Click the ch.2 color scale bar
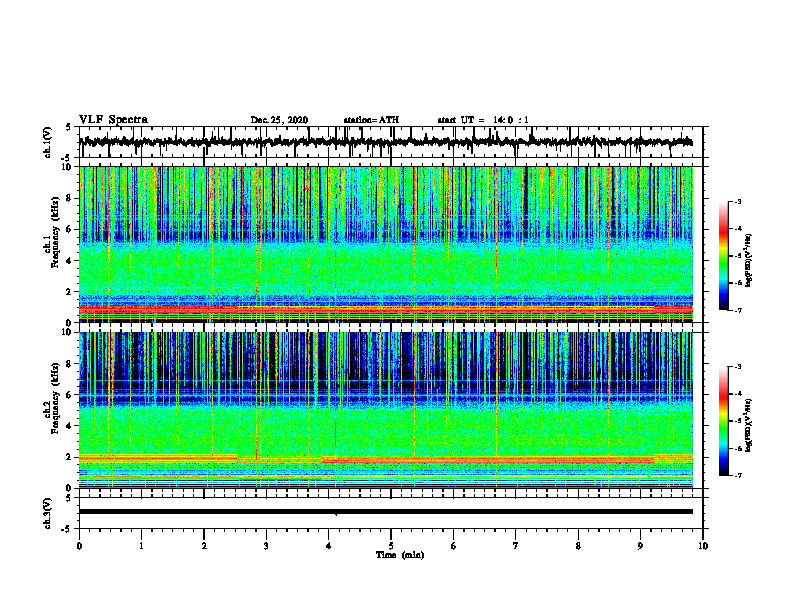Viewport: 792px width, 612px height. point(724,421)
